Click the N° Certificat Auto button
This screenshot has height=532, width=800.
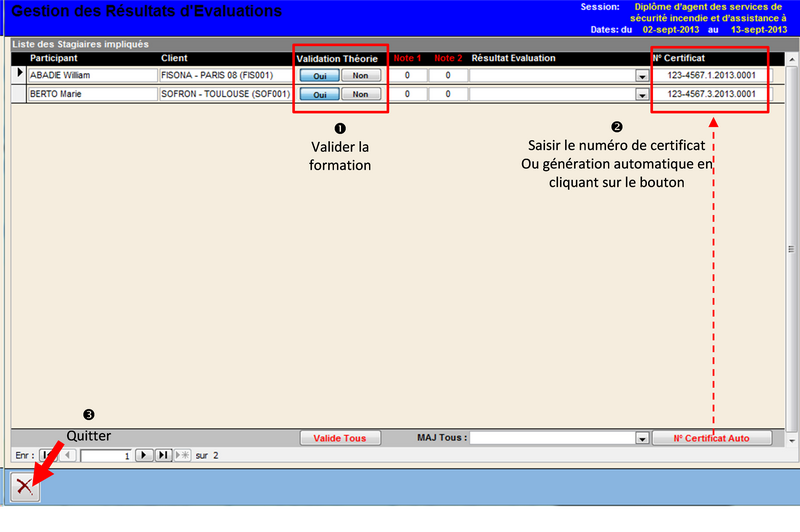712,438
